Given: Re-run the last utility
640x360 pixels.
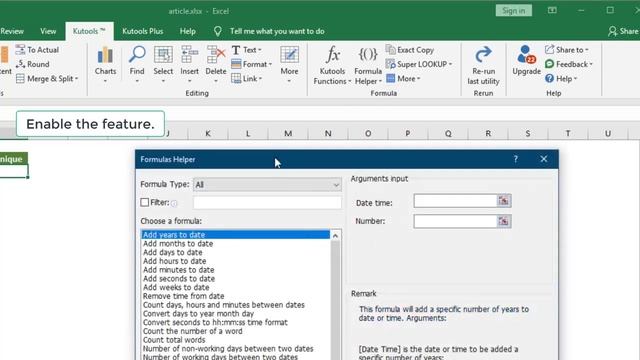Looking at the screenshot, I should pyautogui.click(x=483, y=65).
